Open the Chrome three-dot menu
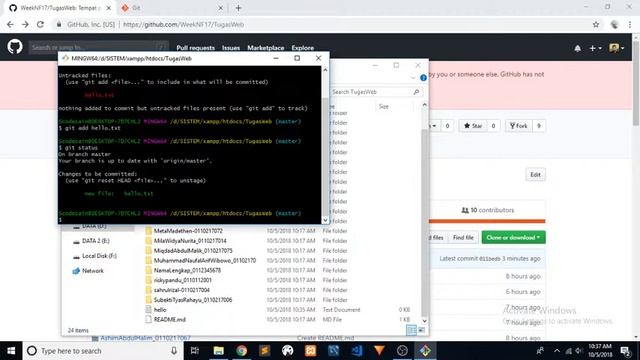 [x=630, y=24]
